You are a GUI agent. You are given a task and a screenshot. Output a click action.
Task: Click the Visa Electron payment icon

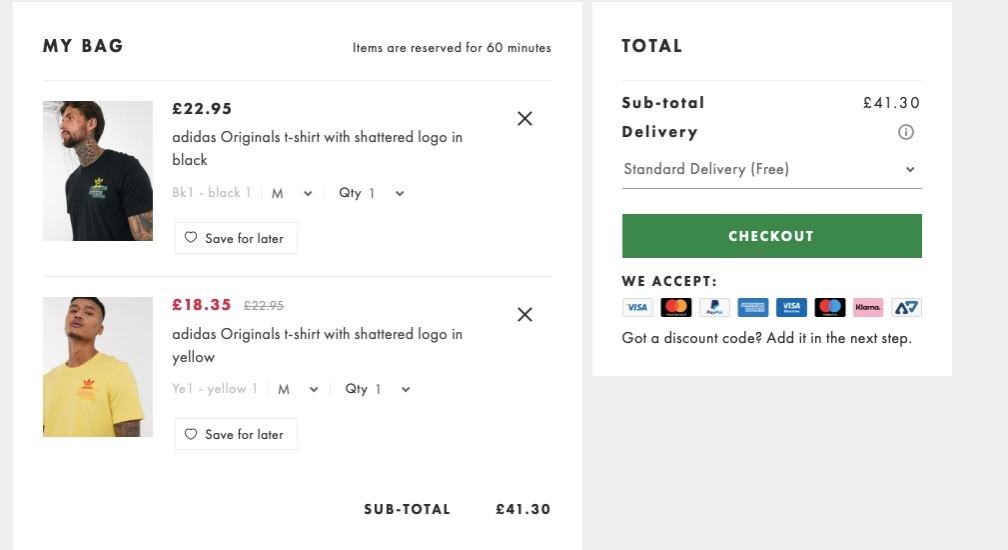(x=791, y=307)
